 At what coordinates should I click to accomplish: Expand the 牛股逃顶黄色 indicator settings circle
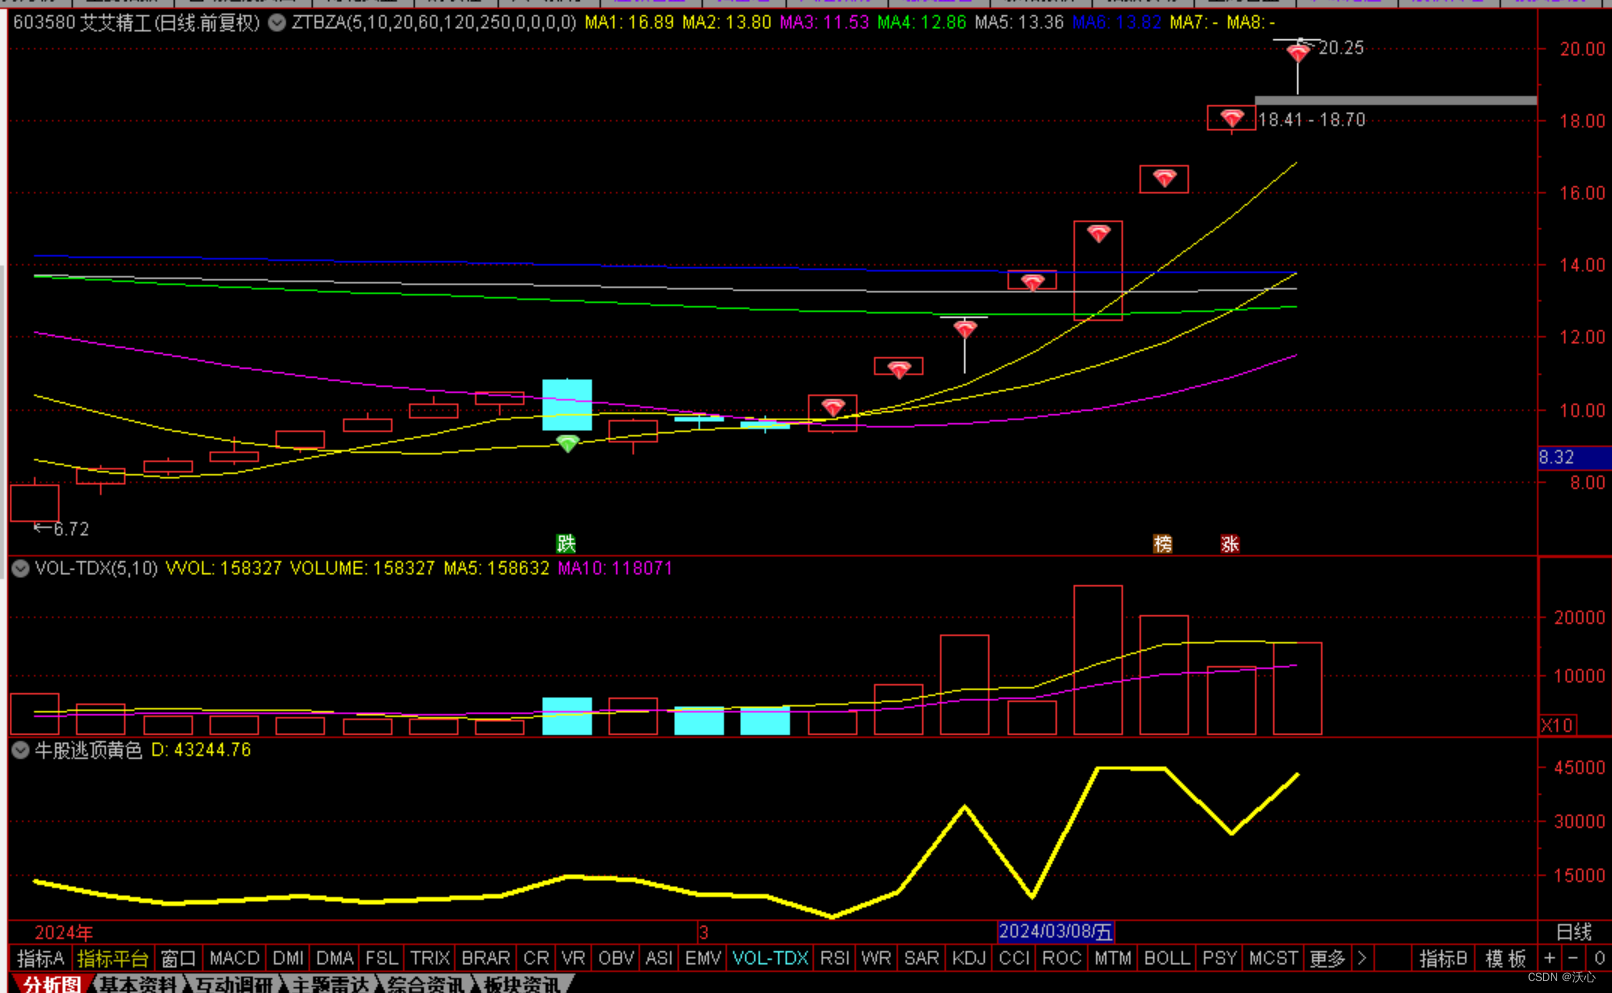coord(20,750)
